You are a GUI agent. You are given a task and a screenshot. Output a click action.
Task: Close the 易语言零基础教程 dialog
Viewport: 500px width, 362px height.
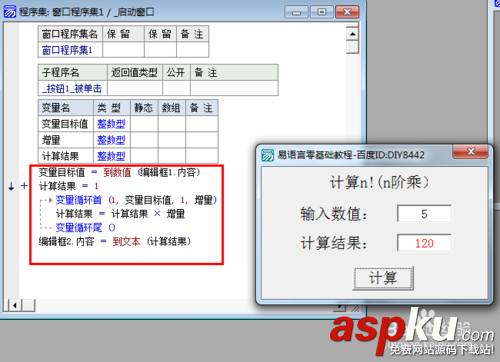[471, 152]
